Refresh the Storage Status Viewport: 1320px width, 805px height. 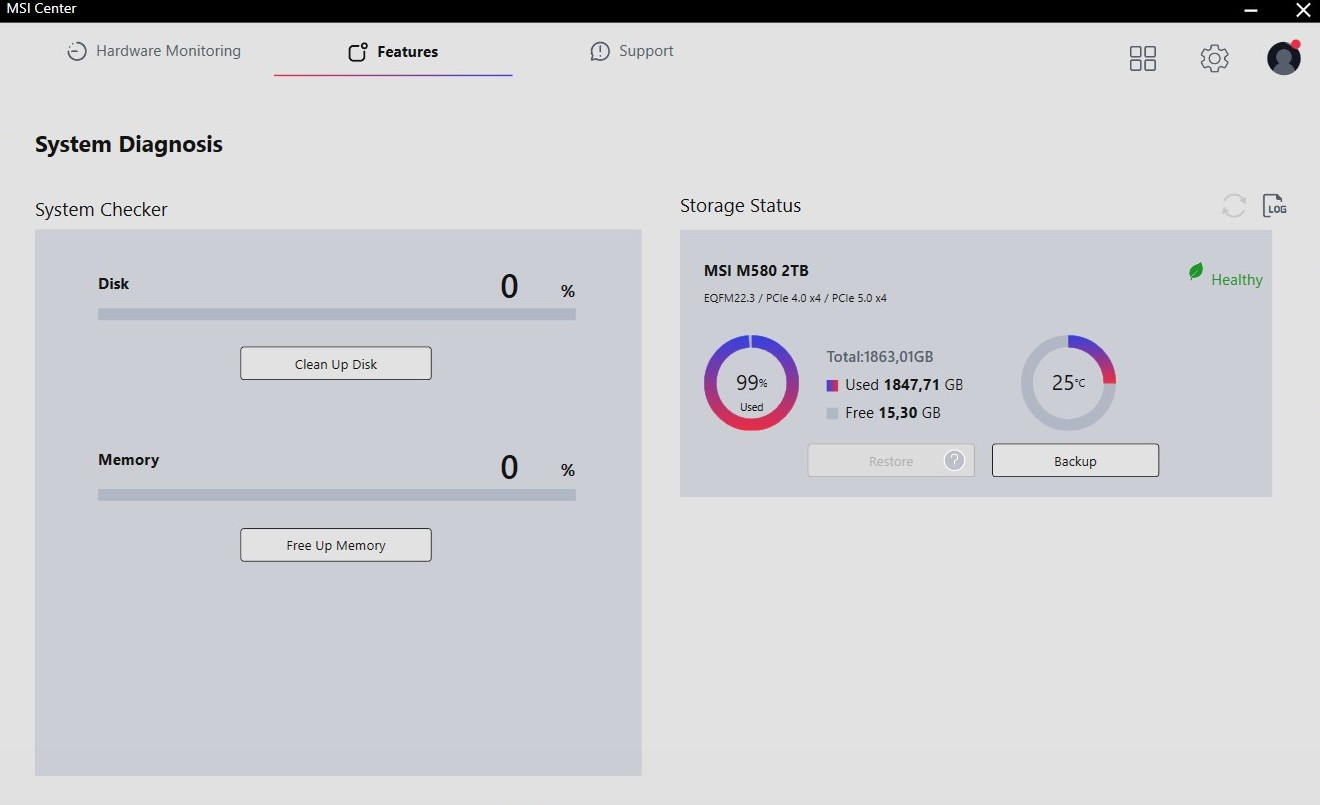[x=1234, y=206]
